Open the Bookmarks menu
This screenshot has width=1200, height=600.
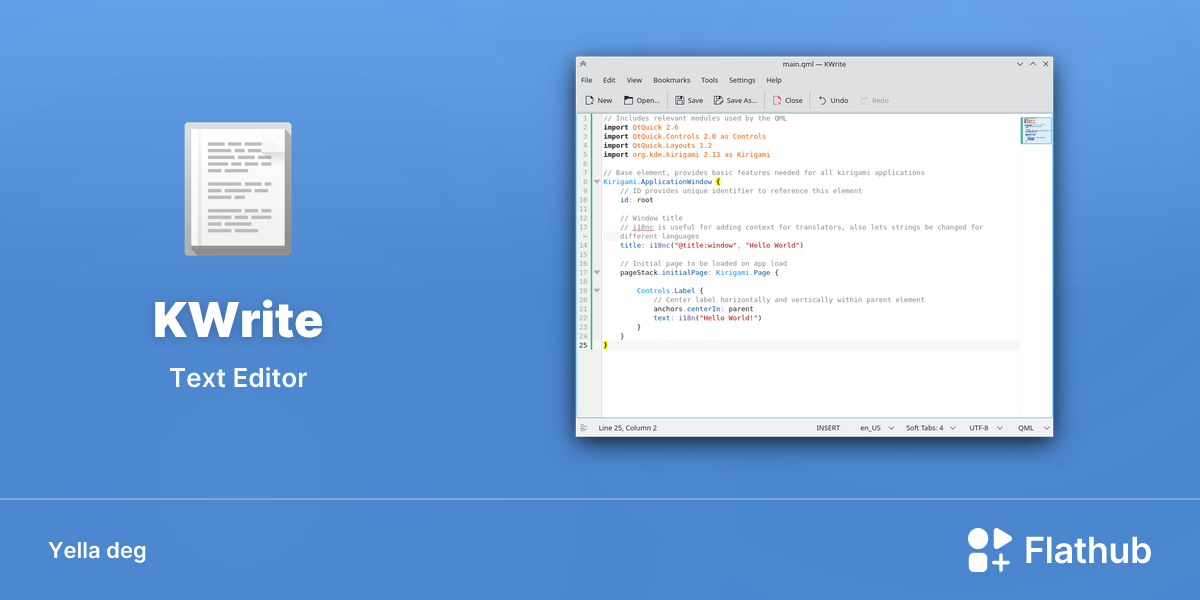click(672, 80)
